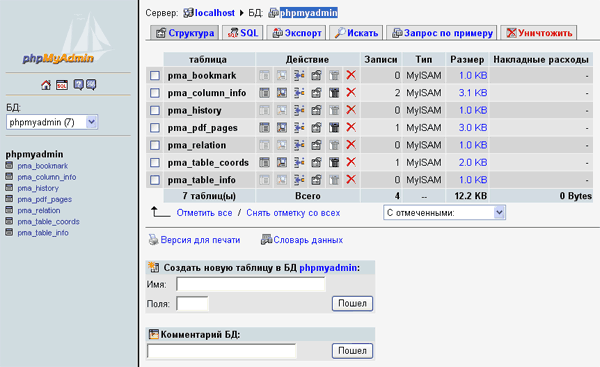Screen dimensions: 600x367
Task: Browse pma_column_info with its first action icon
Action: [x=264, y=93]
